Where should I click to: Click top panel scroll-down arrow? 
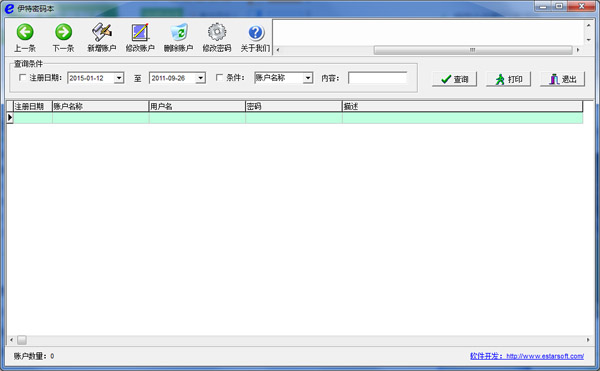tap(589, 40)
